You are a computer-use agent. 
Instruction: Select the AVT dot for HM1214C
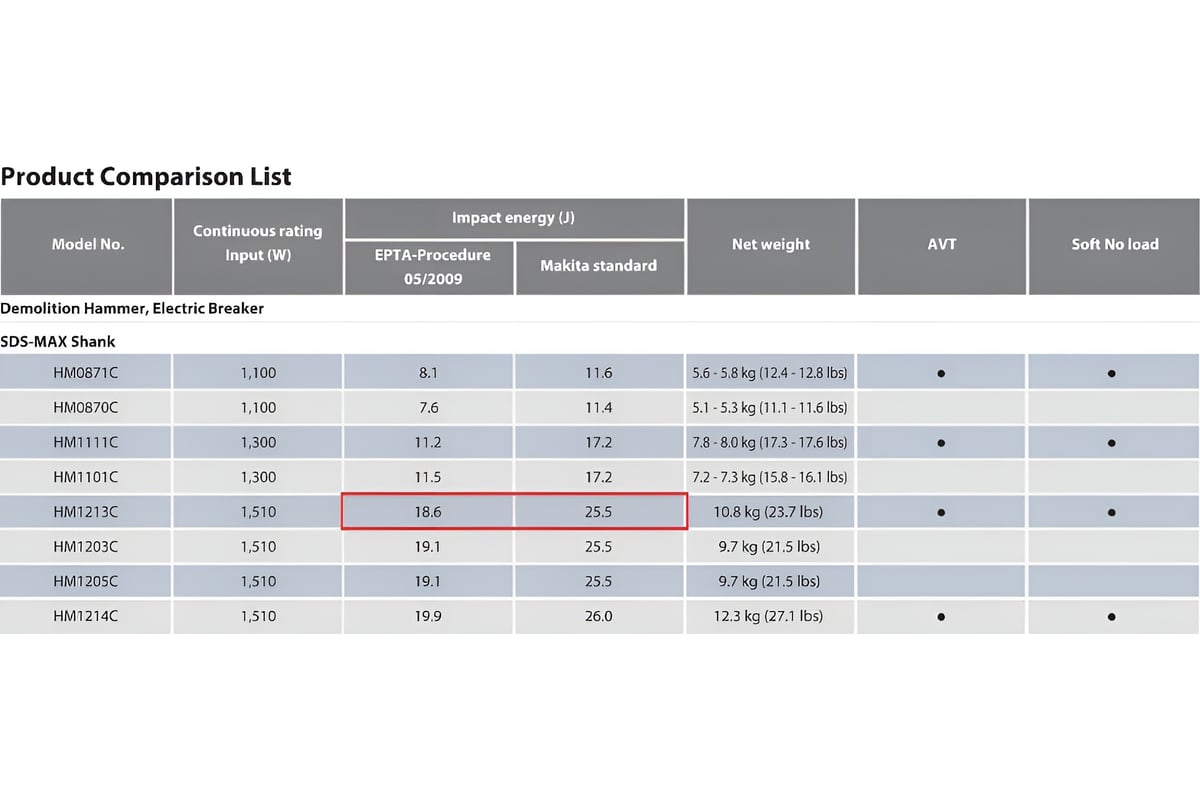click(942, 617)
